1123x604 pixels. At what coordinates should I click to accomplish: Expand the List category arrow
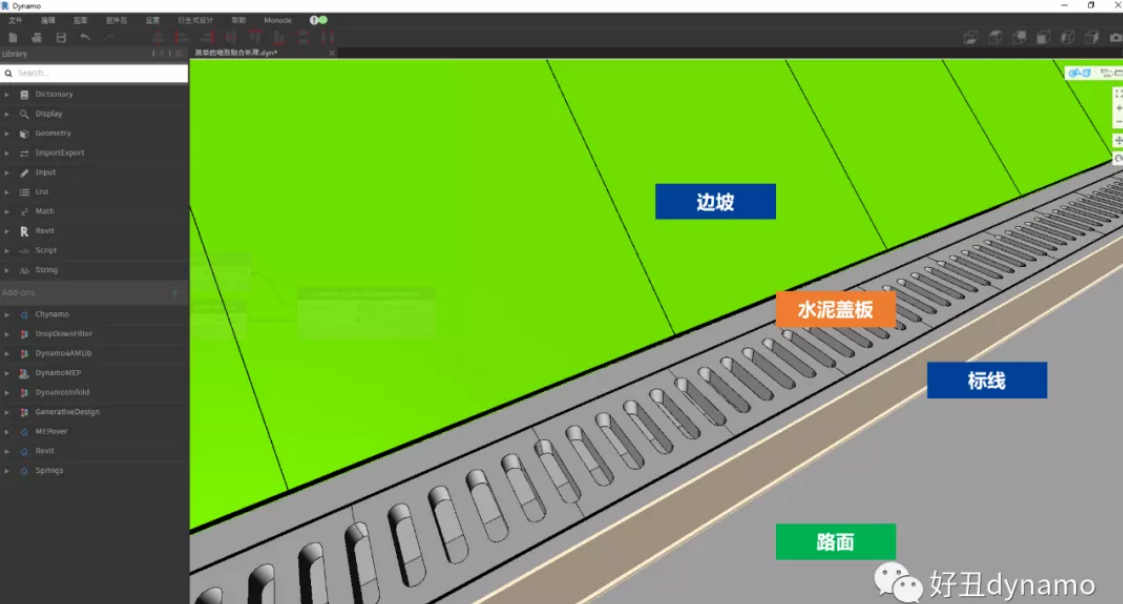click(6, 192)
